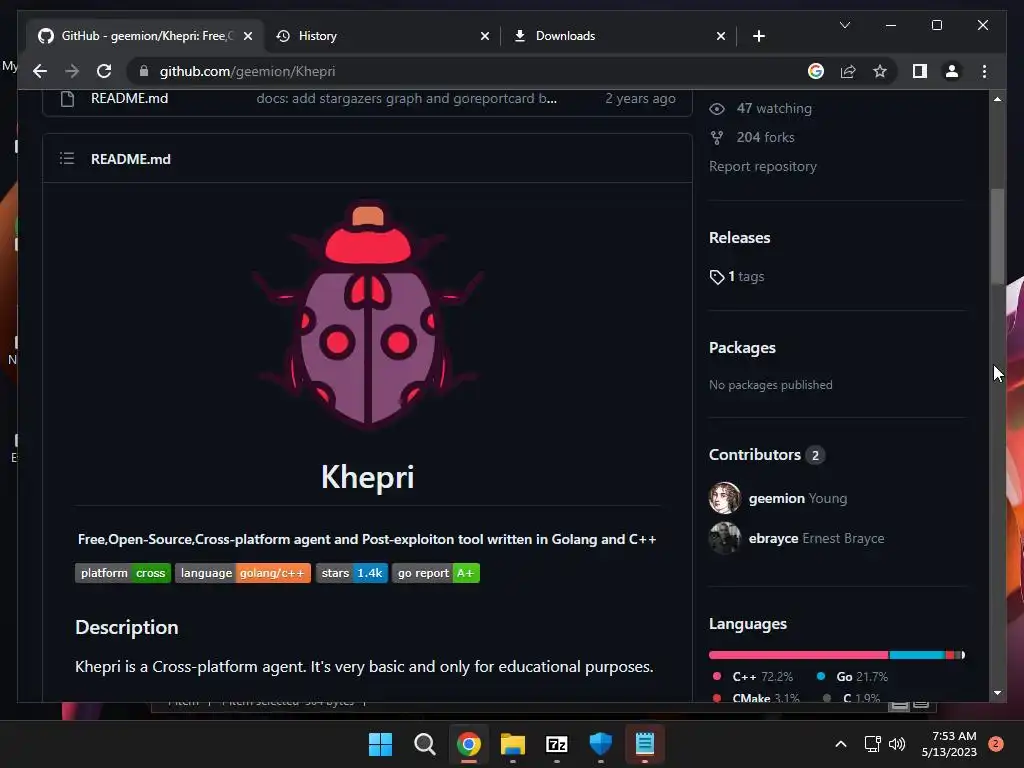Viewport: 1024px width, 768px height.
Task: Click the Report repository link
Action: tap(763, 167)
